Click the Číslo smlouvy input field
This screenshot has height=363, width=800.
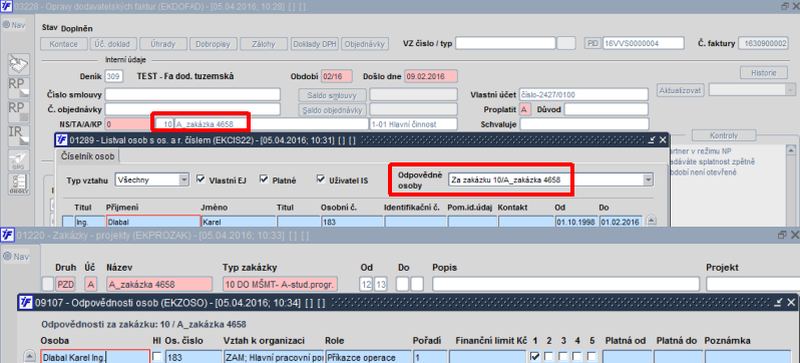pyautogui.click(x=193, y=94)
